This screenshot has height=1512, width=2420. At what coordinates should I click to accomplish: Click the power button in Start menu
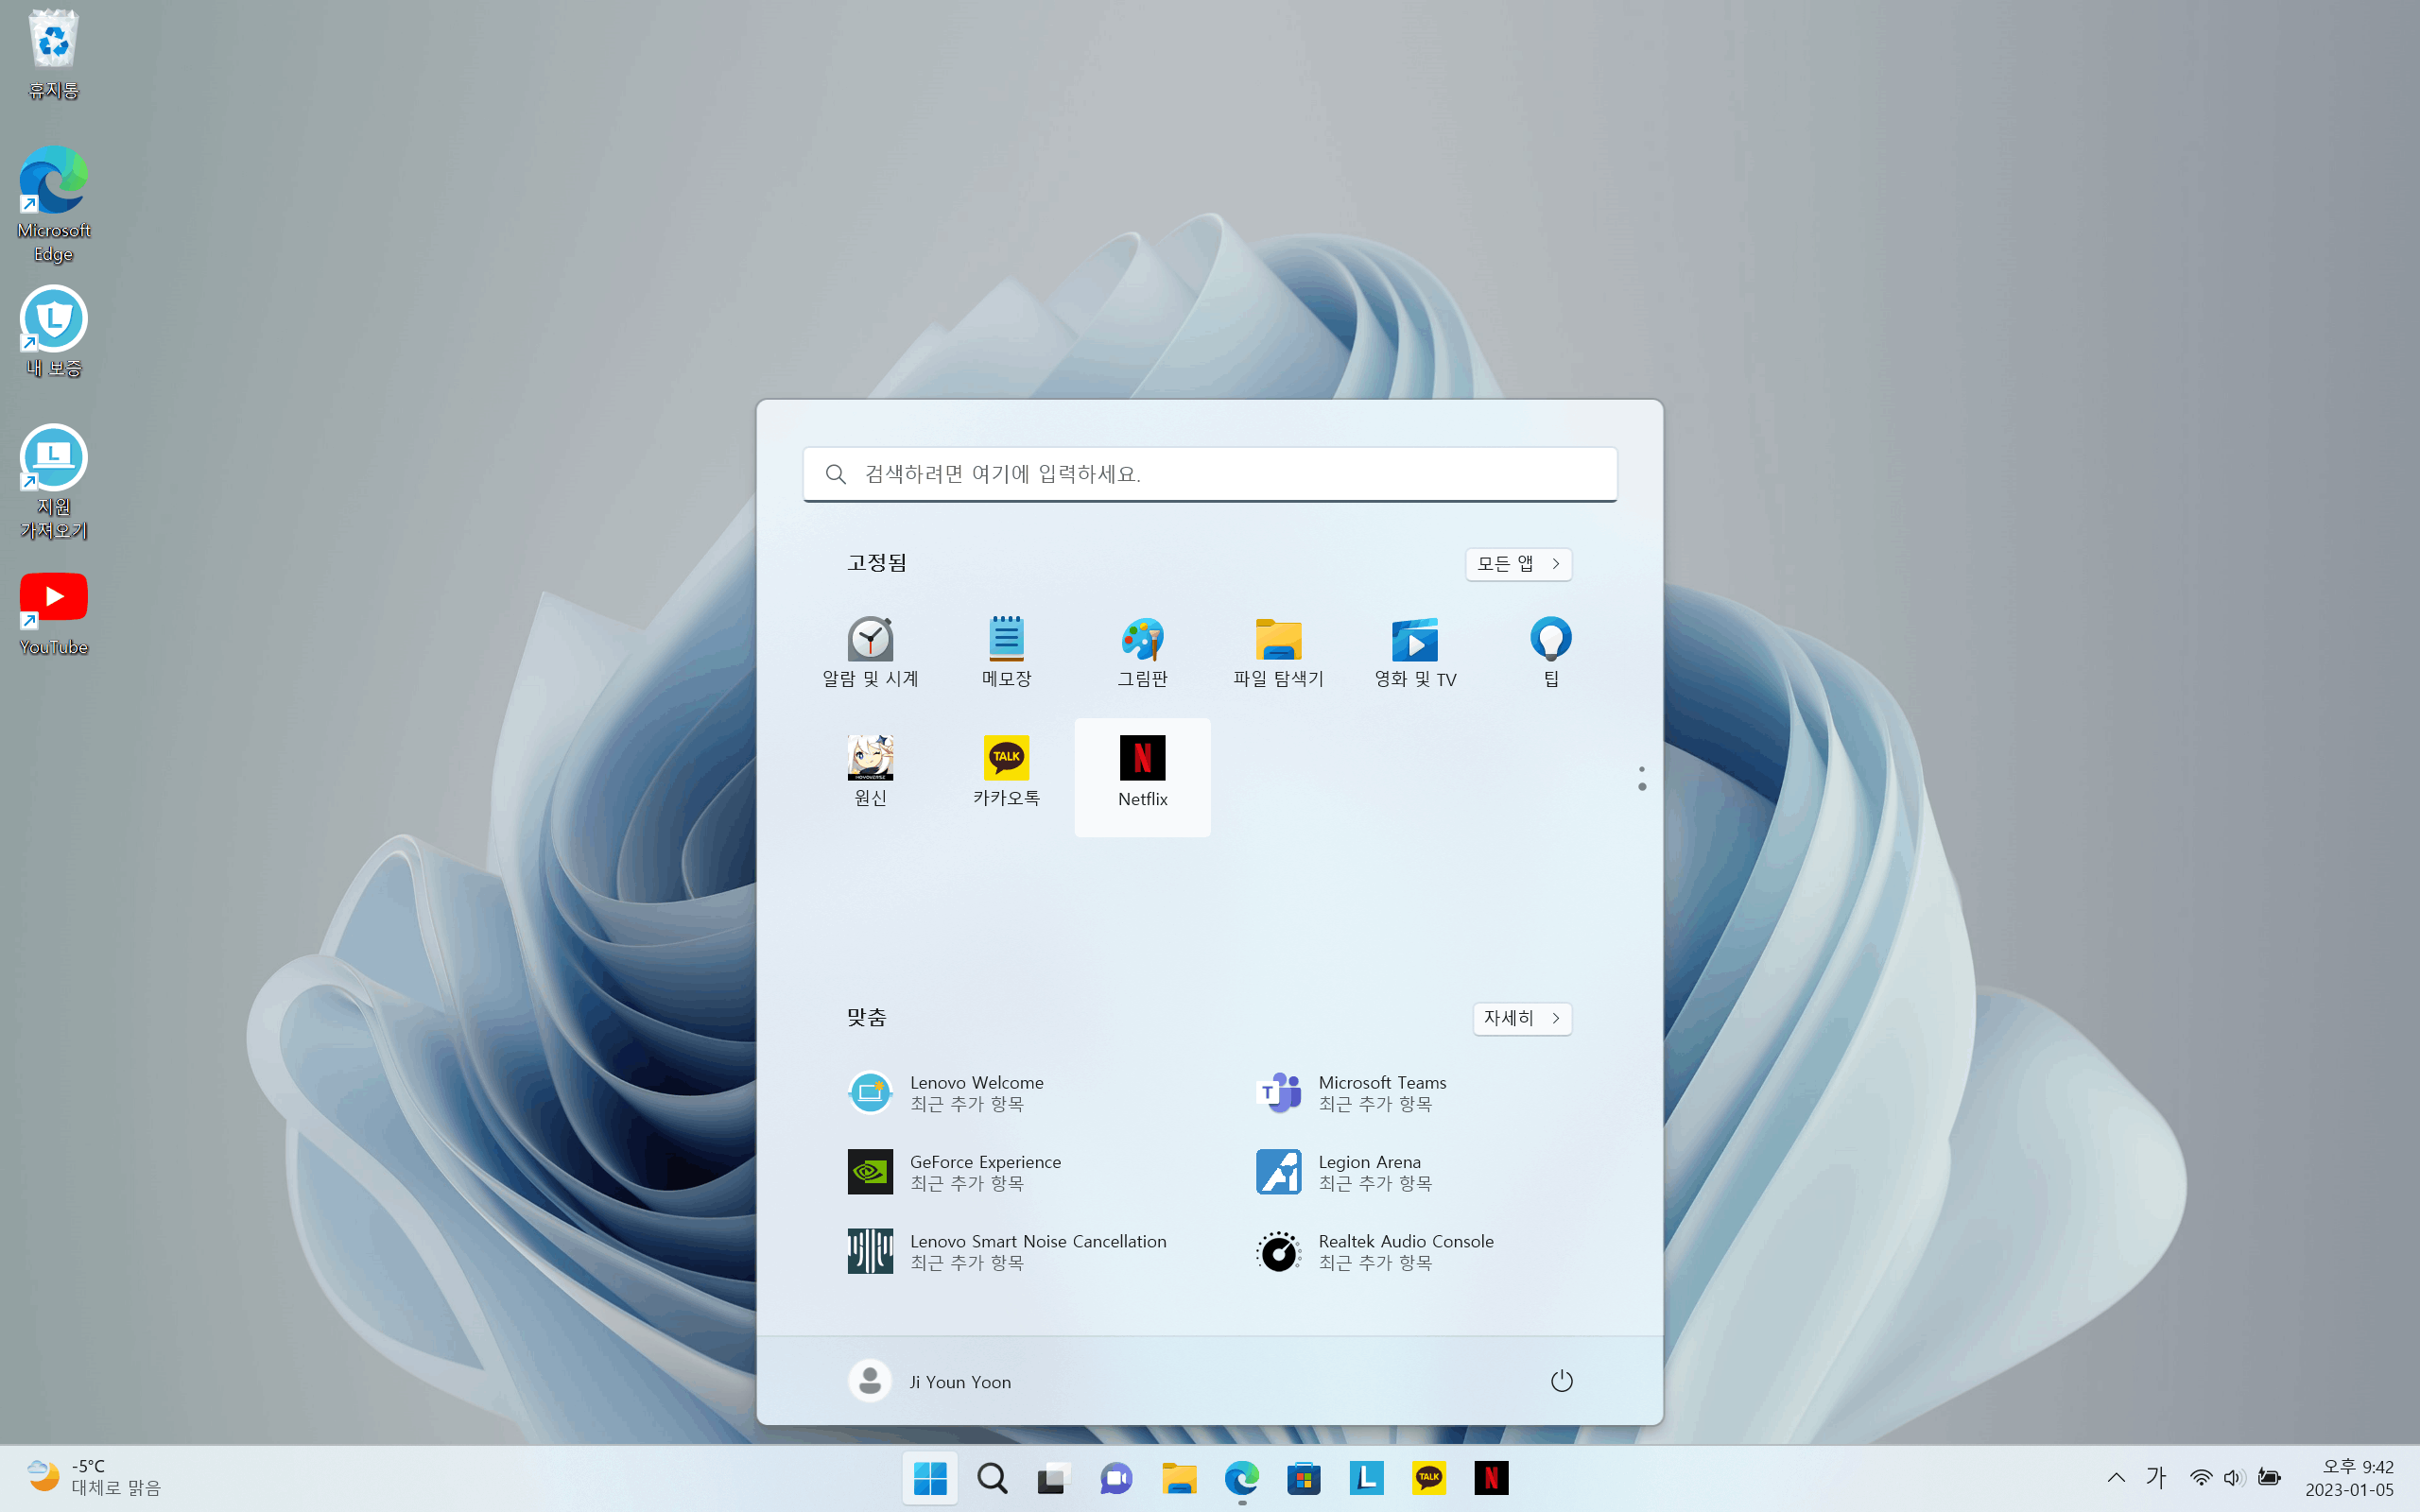coord(1561,1381)
